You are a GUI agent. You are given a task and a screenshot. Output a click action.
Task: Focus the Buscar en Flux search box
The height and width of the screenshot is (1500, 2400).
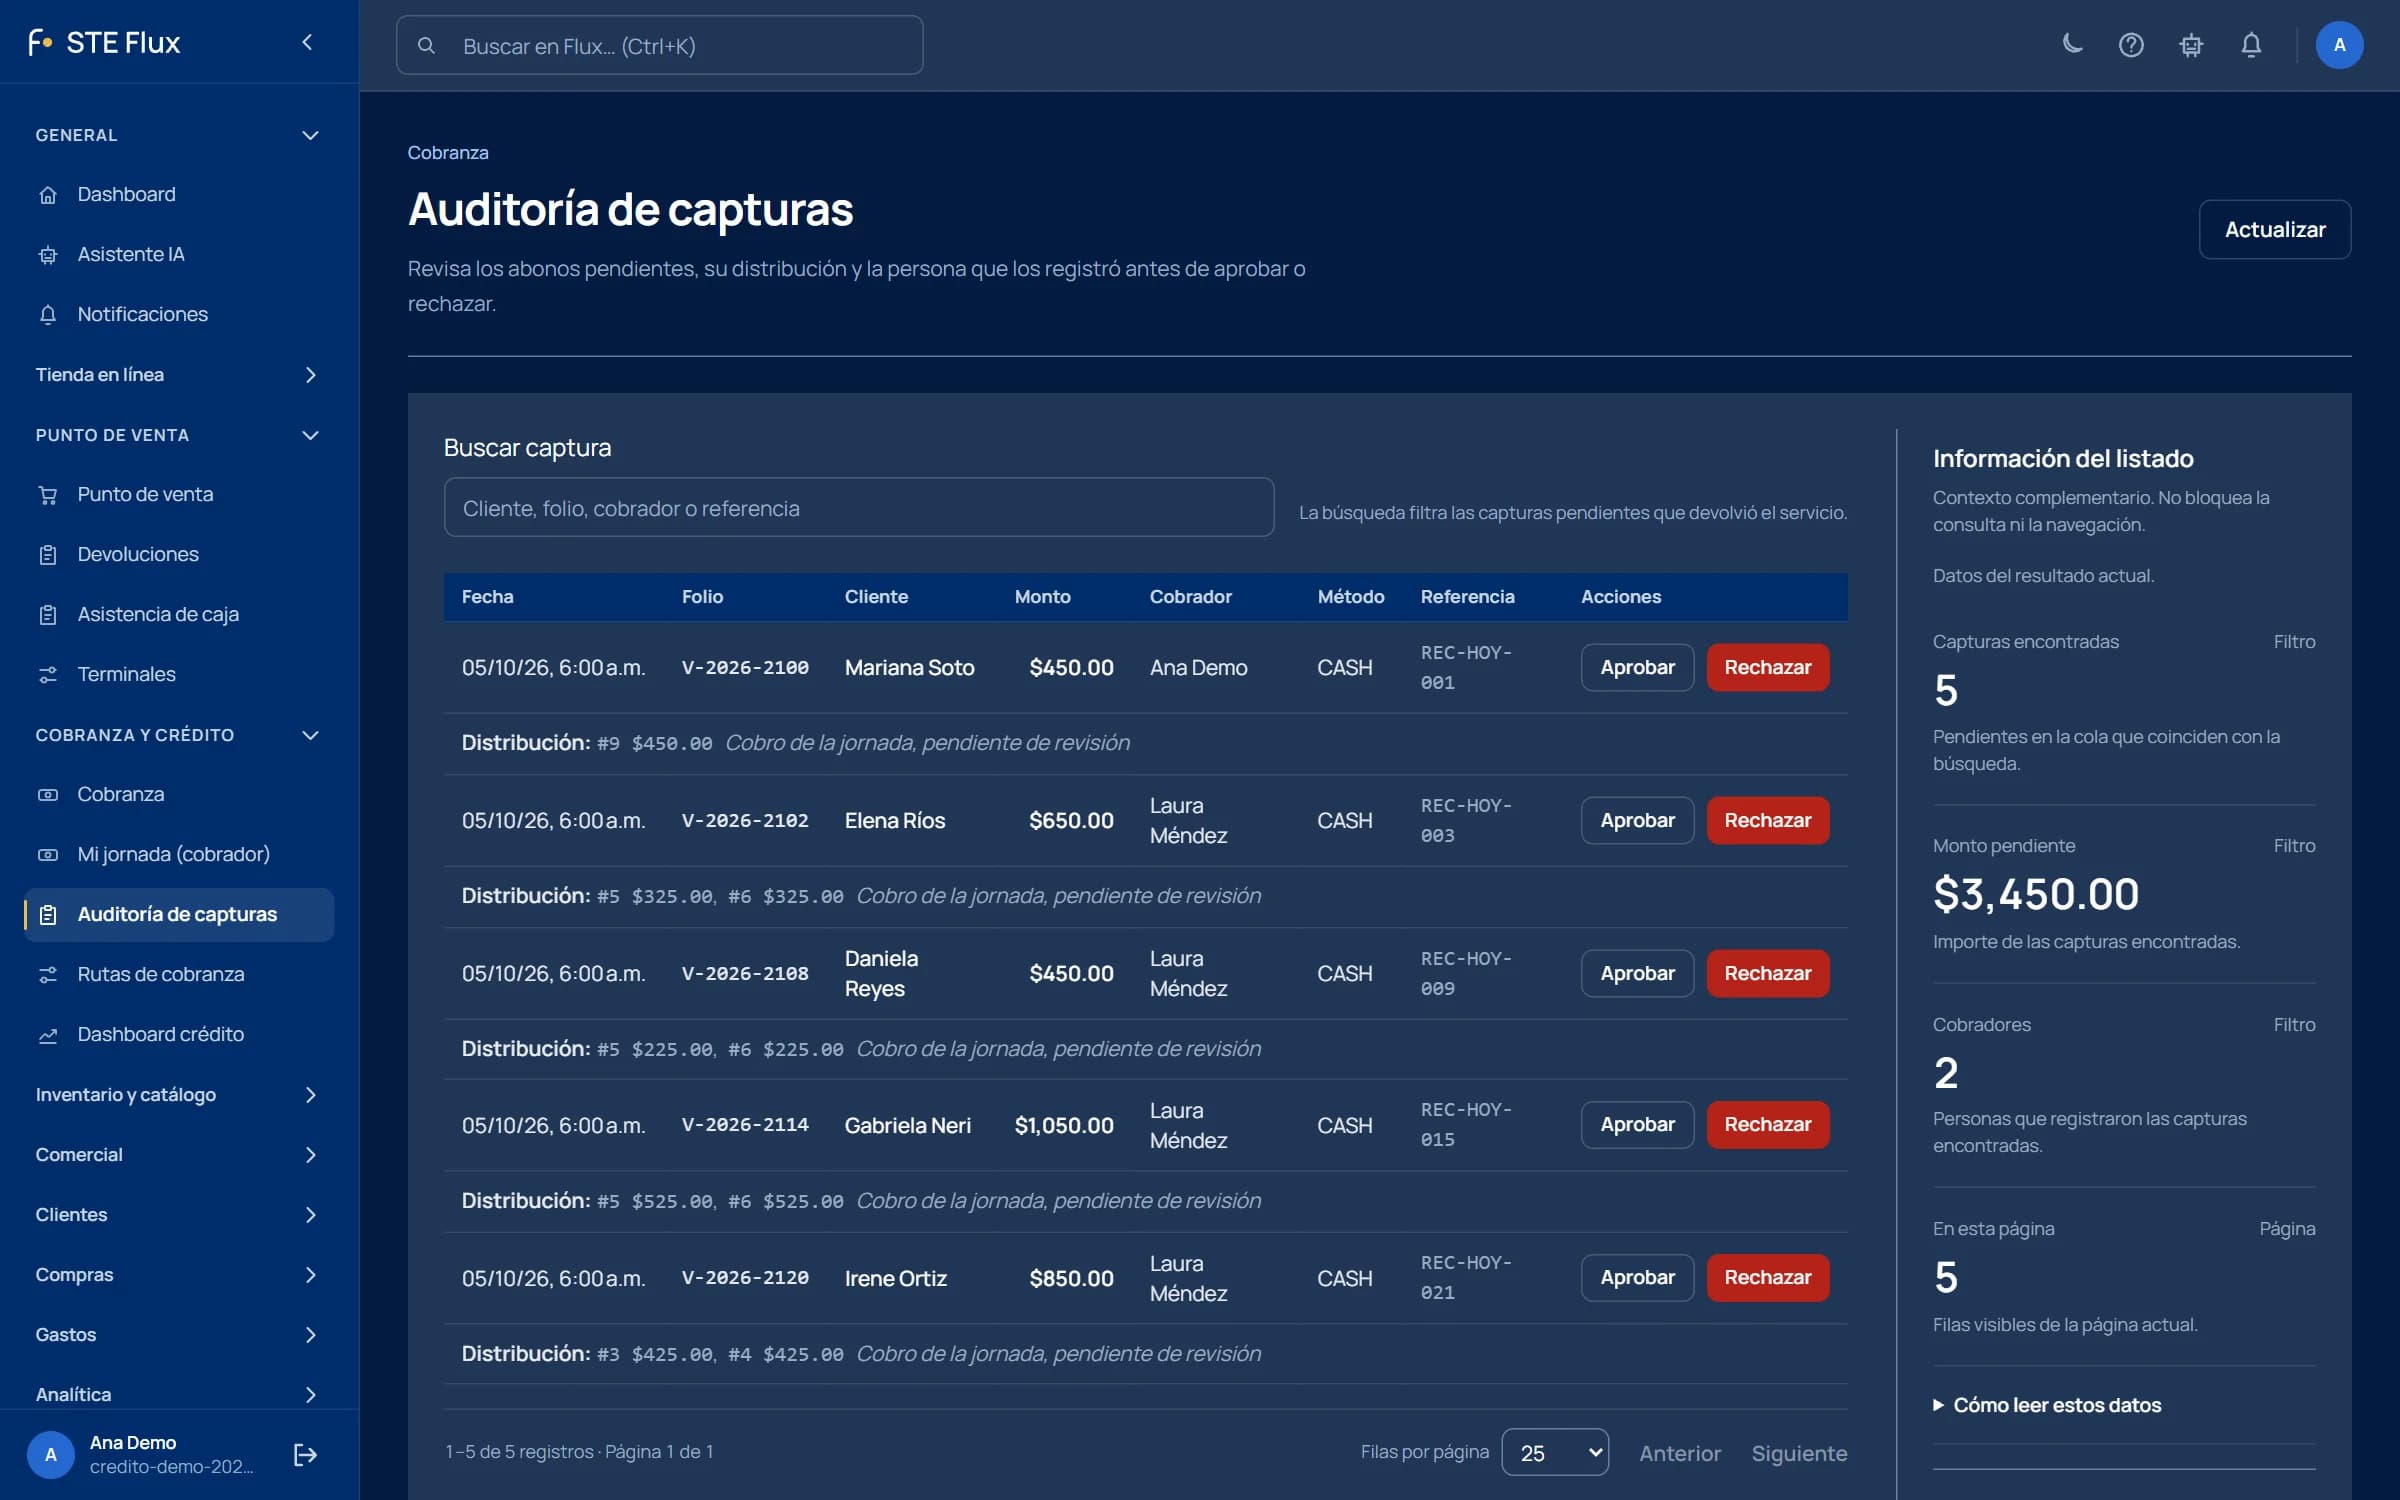pyautogui.click(x=659, y=45)
